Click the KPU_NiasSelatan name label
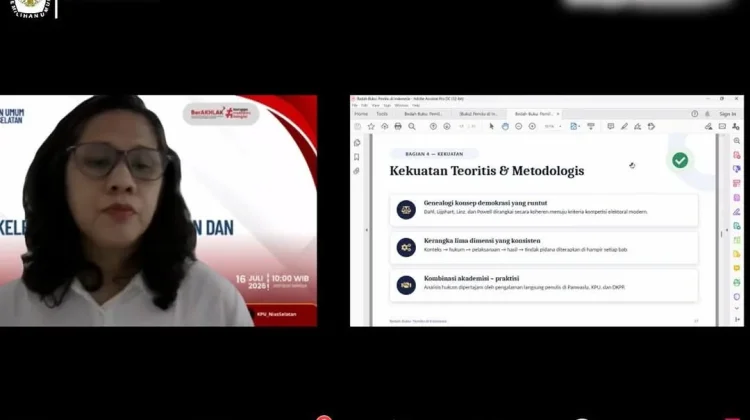Image resolution: width=750 pixels, height=420 pixels. [276, 314]
